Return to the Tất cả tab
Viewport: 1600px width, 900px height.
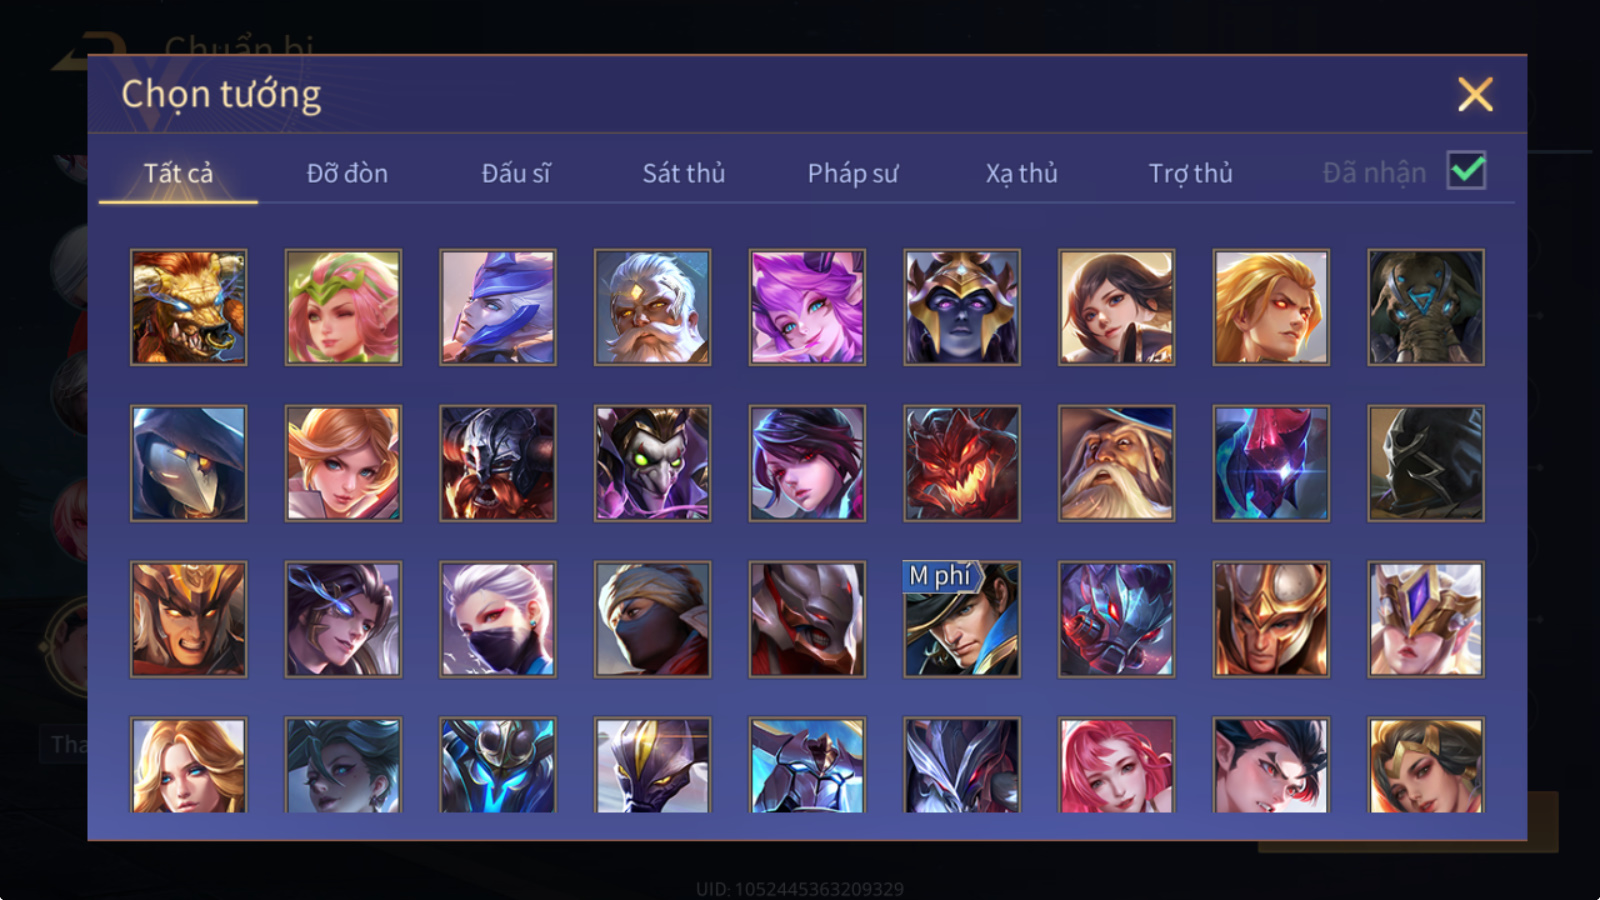pyautogui.click(x=178, y=173)
